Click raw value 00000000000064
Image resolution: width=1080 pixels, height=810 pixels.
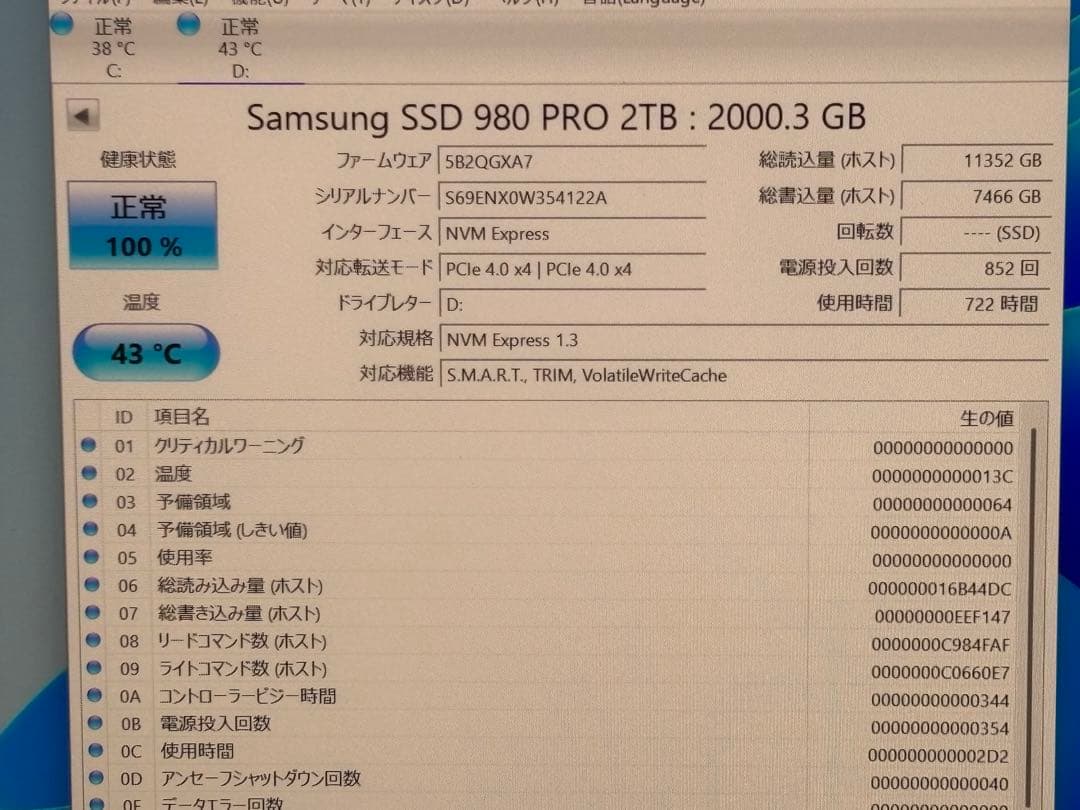(x=942, y=505)
